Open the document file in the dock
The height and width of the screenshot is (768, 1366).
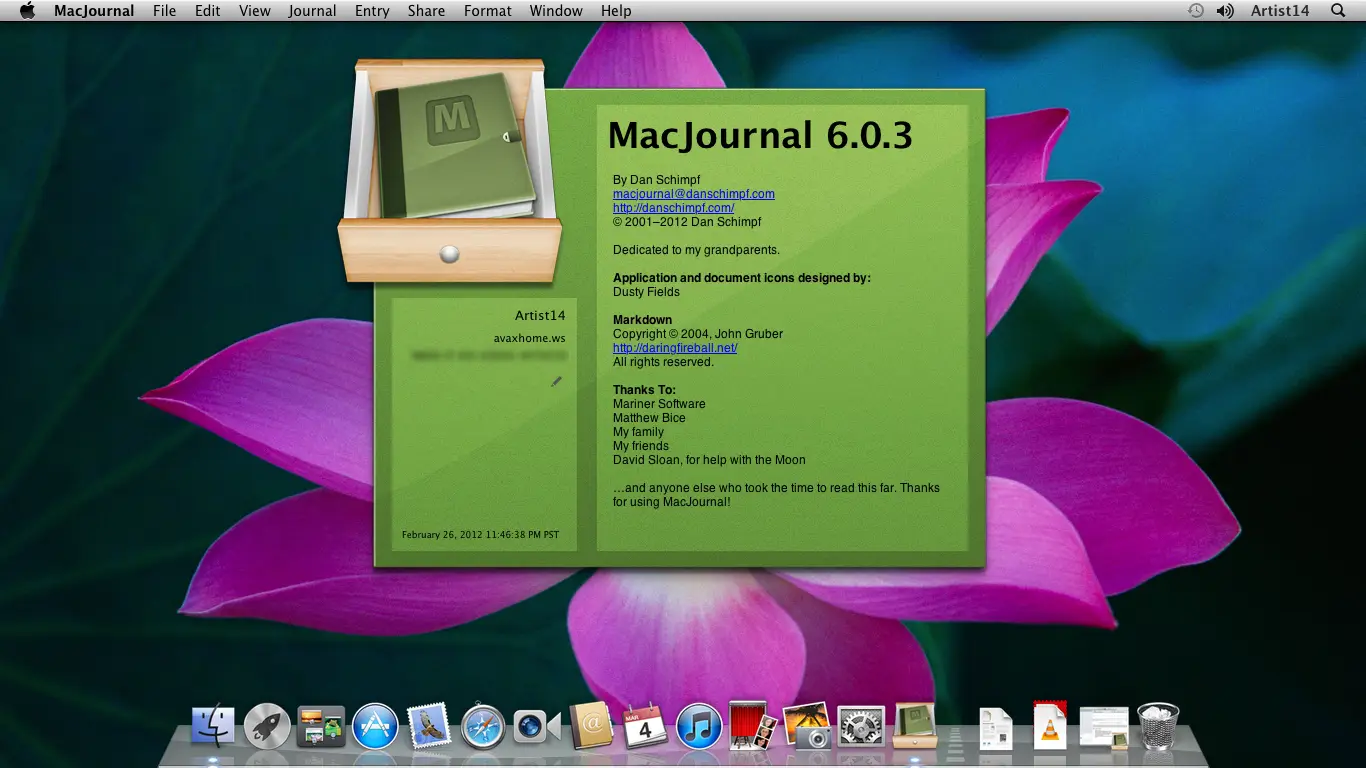tap(995, 728)
